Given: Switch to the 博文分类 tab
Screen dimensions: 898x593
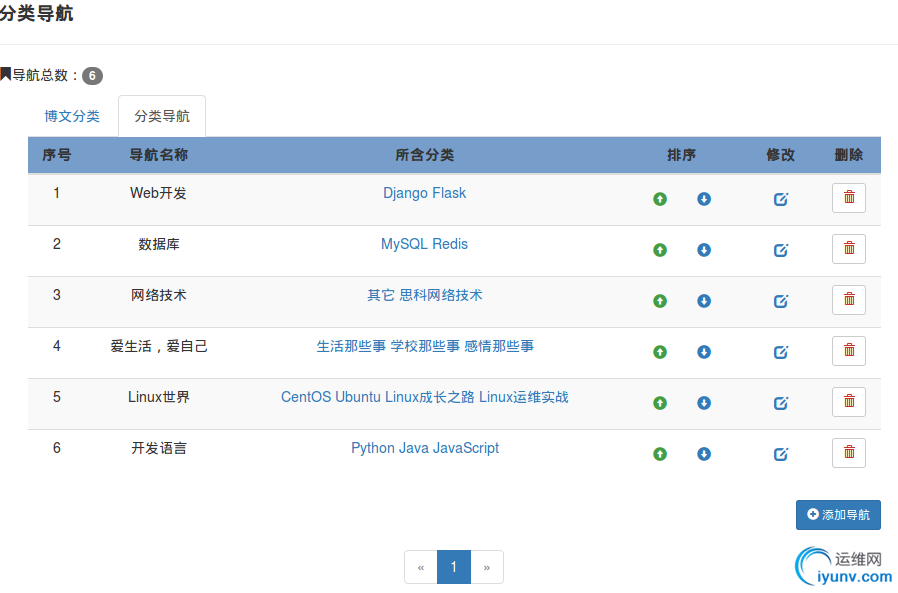Looking at the screenshot, I should pos(72,116).
